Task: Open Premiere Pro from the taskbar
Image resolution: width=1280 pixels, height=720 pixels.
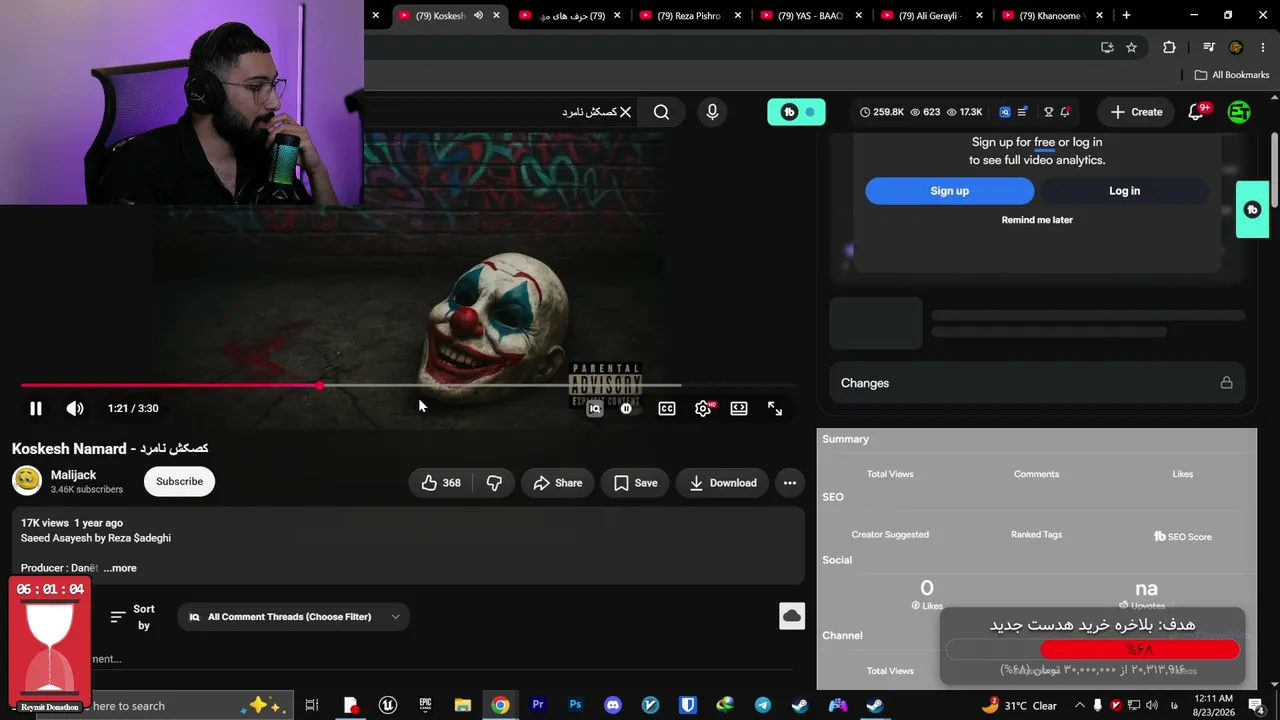Action: [538, 705]
